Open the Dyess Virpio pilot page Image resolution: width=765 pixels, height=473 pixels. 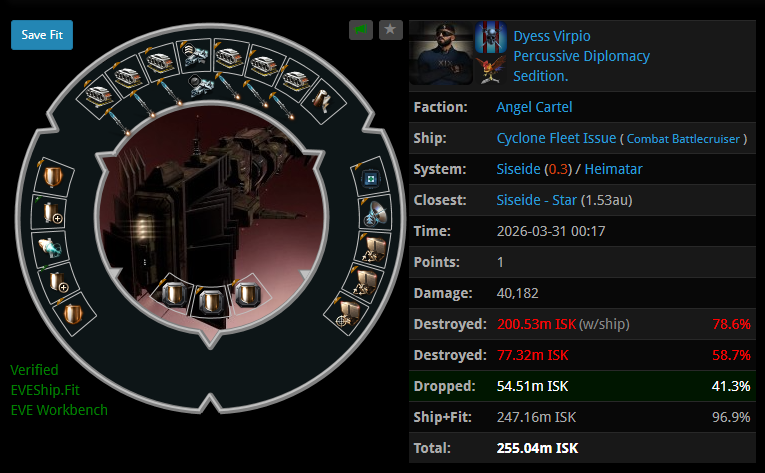[552, 36]
